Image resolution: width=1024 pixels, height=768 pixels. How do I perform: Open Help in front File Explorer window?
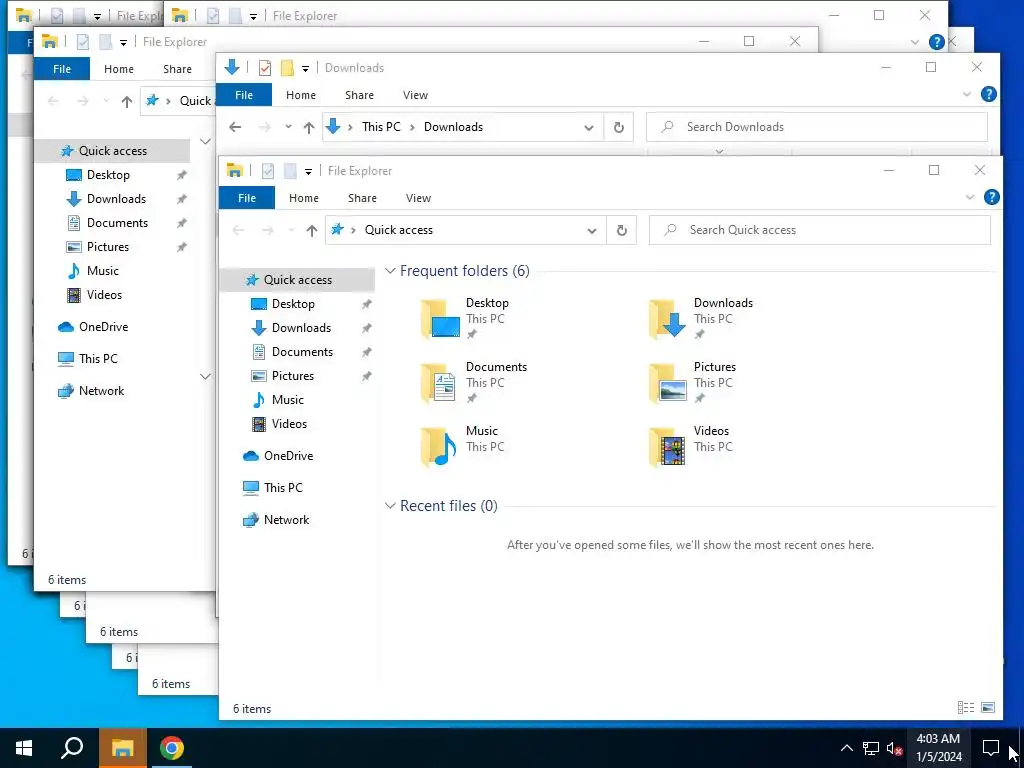[x=991, y=197]
